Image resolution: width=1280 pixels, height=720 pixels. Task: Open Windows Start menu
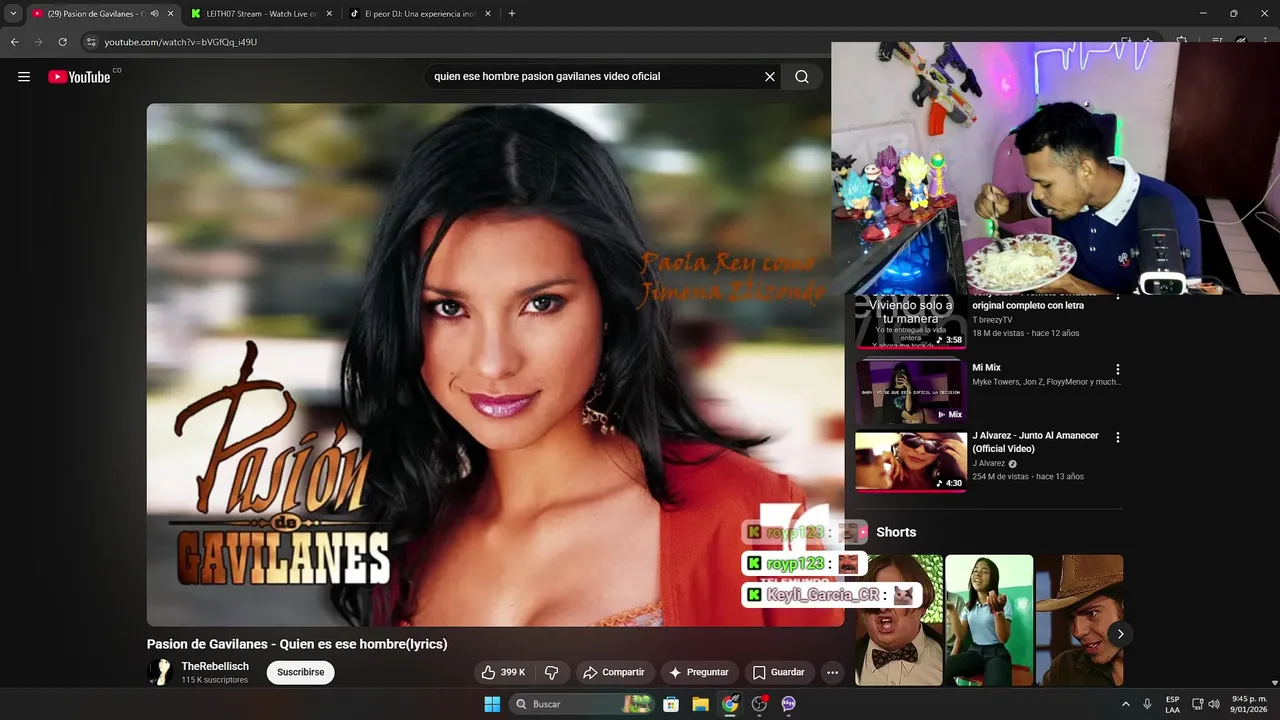click(x=492, y=704)
